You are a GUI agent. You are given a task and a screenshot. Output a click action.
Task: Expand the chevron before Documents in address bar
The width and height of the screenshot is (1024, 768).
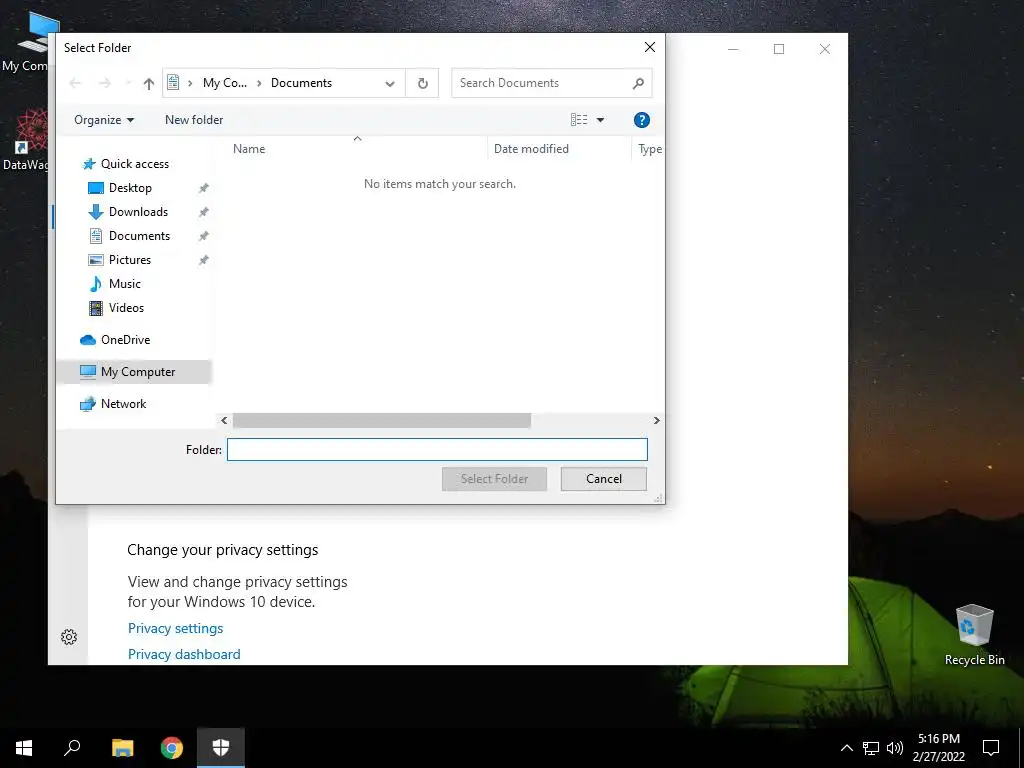[259, 83]
